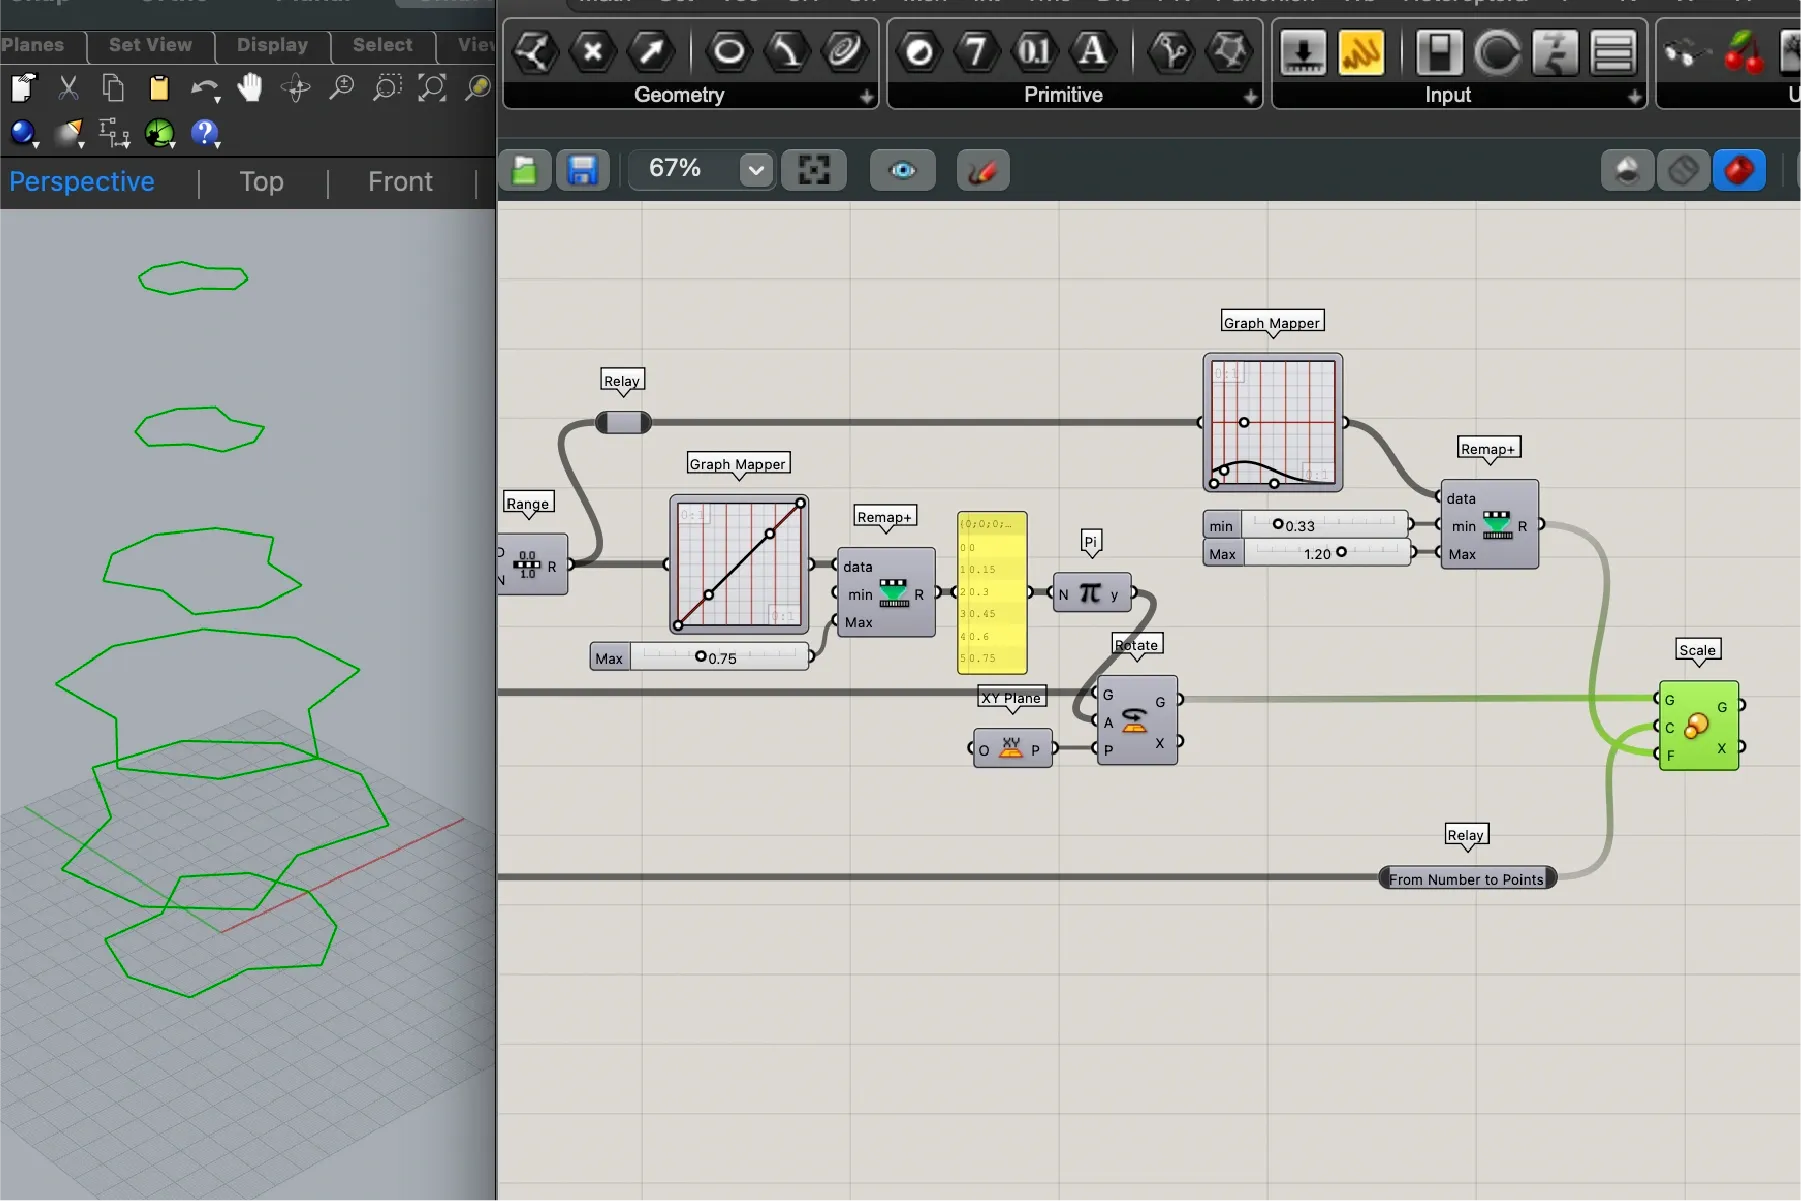Switch to the Top viewport tab

click(x=261, y=182)
